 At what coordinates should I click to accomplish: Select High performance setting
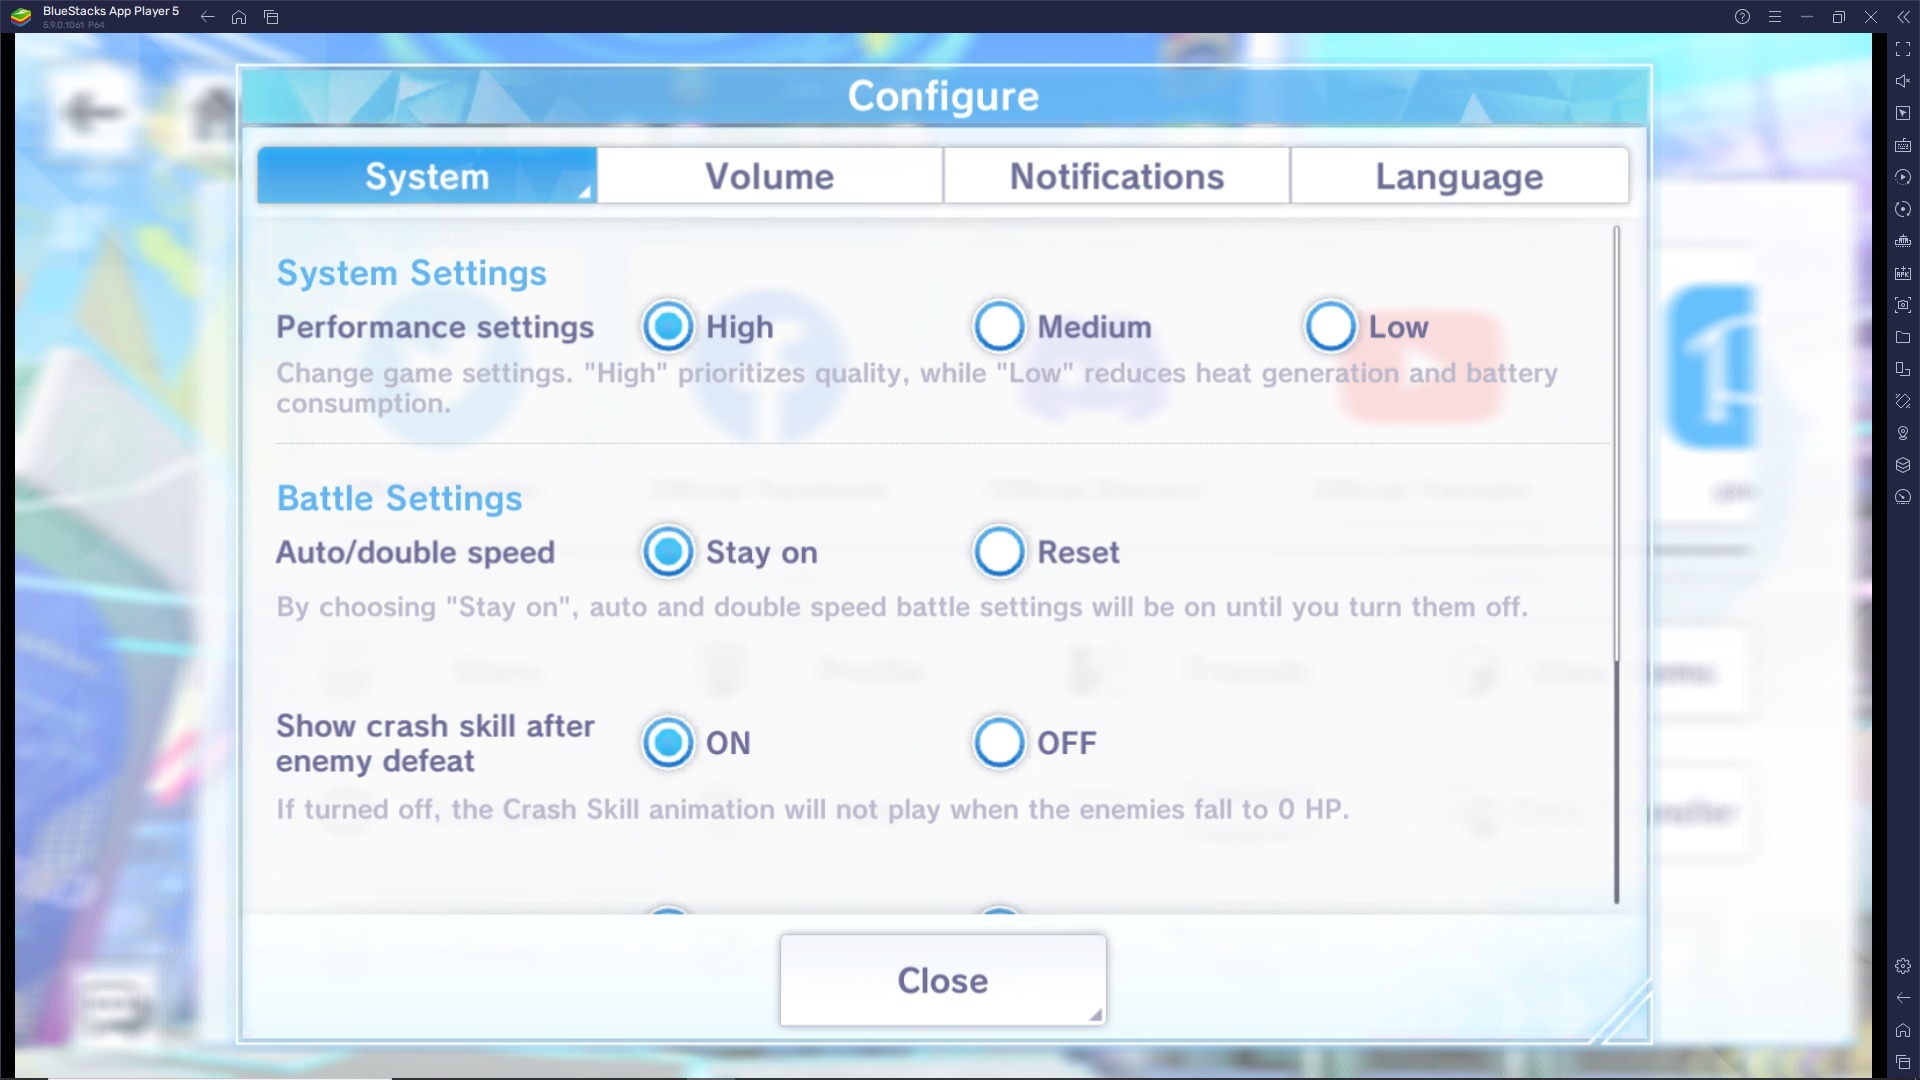point(669,326)
